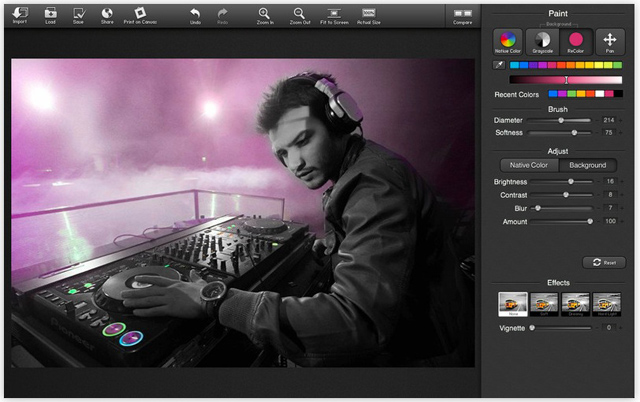Click the Softness value field 75

point(609,132)
